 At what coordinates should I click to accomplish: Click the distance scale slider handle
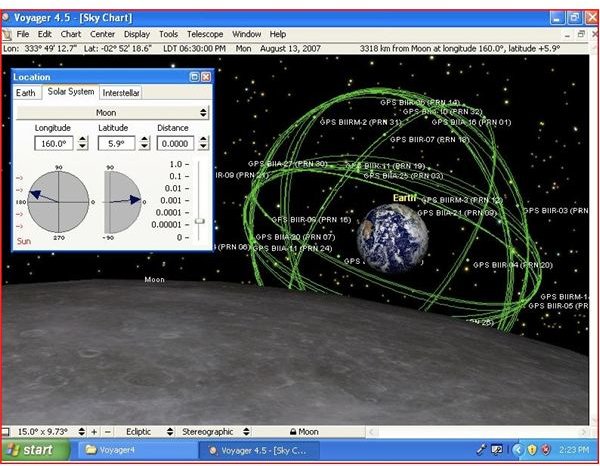tap(200, 221)
